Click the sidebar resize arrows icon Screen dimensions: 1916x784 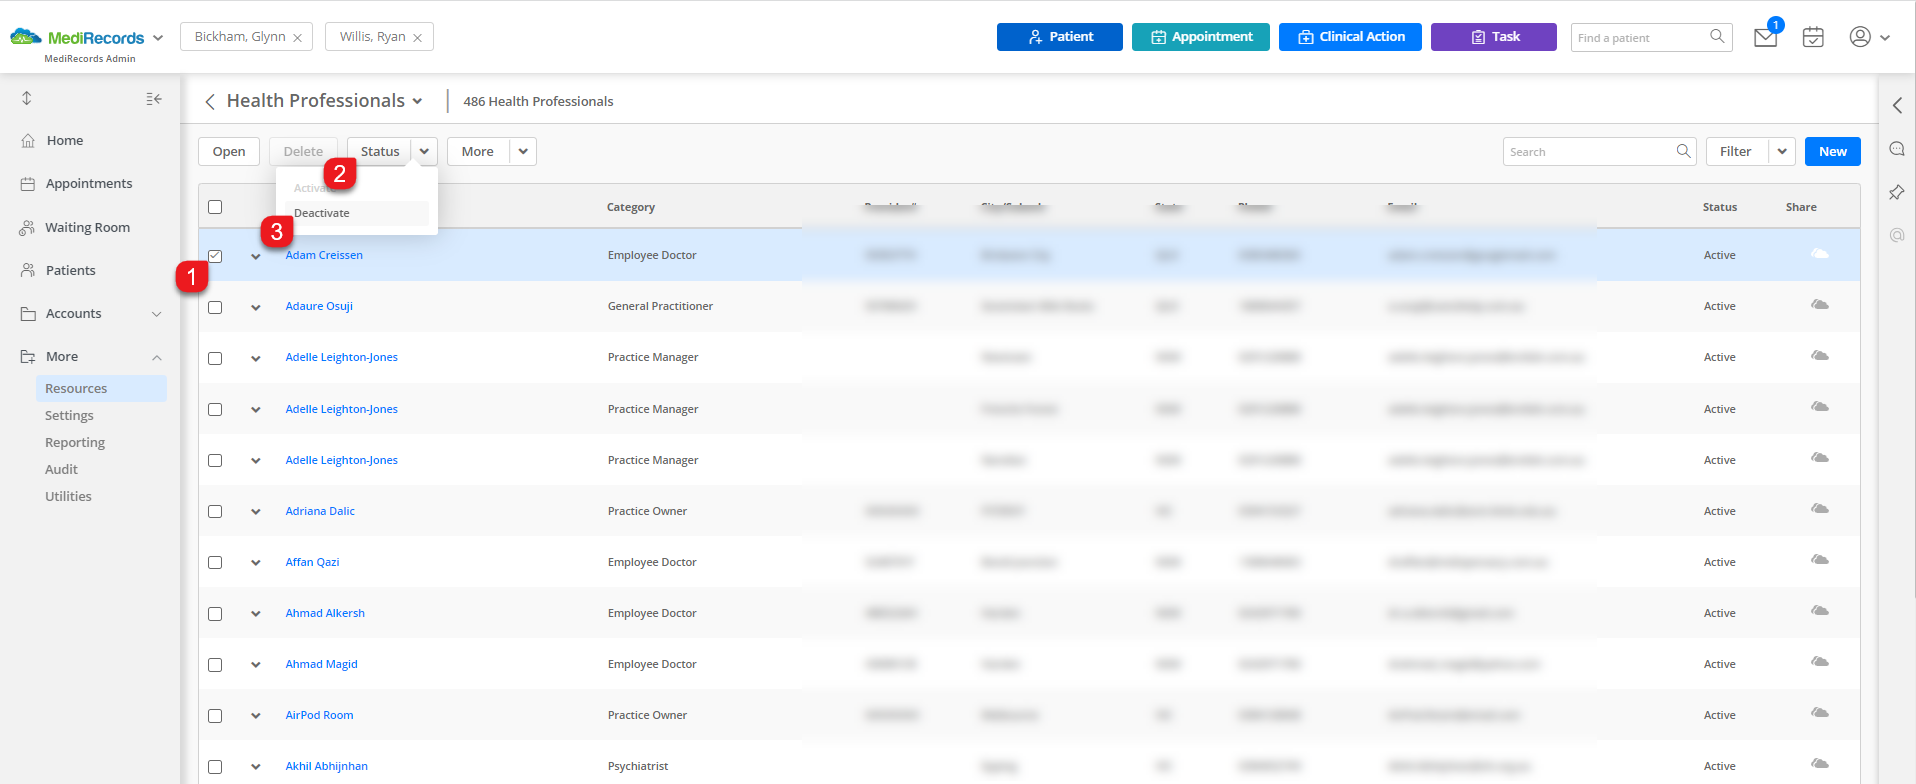pos(27,98)
